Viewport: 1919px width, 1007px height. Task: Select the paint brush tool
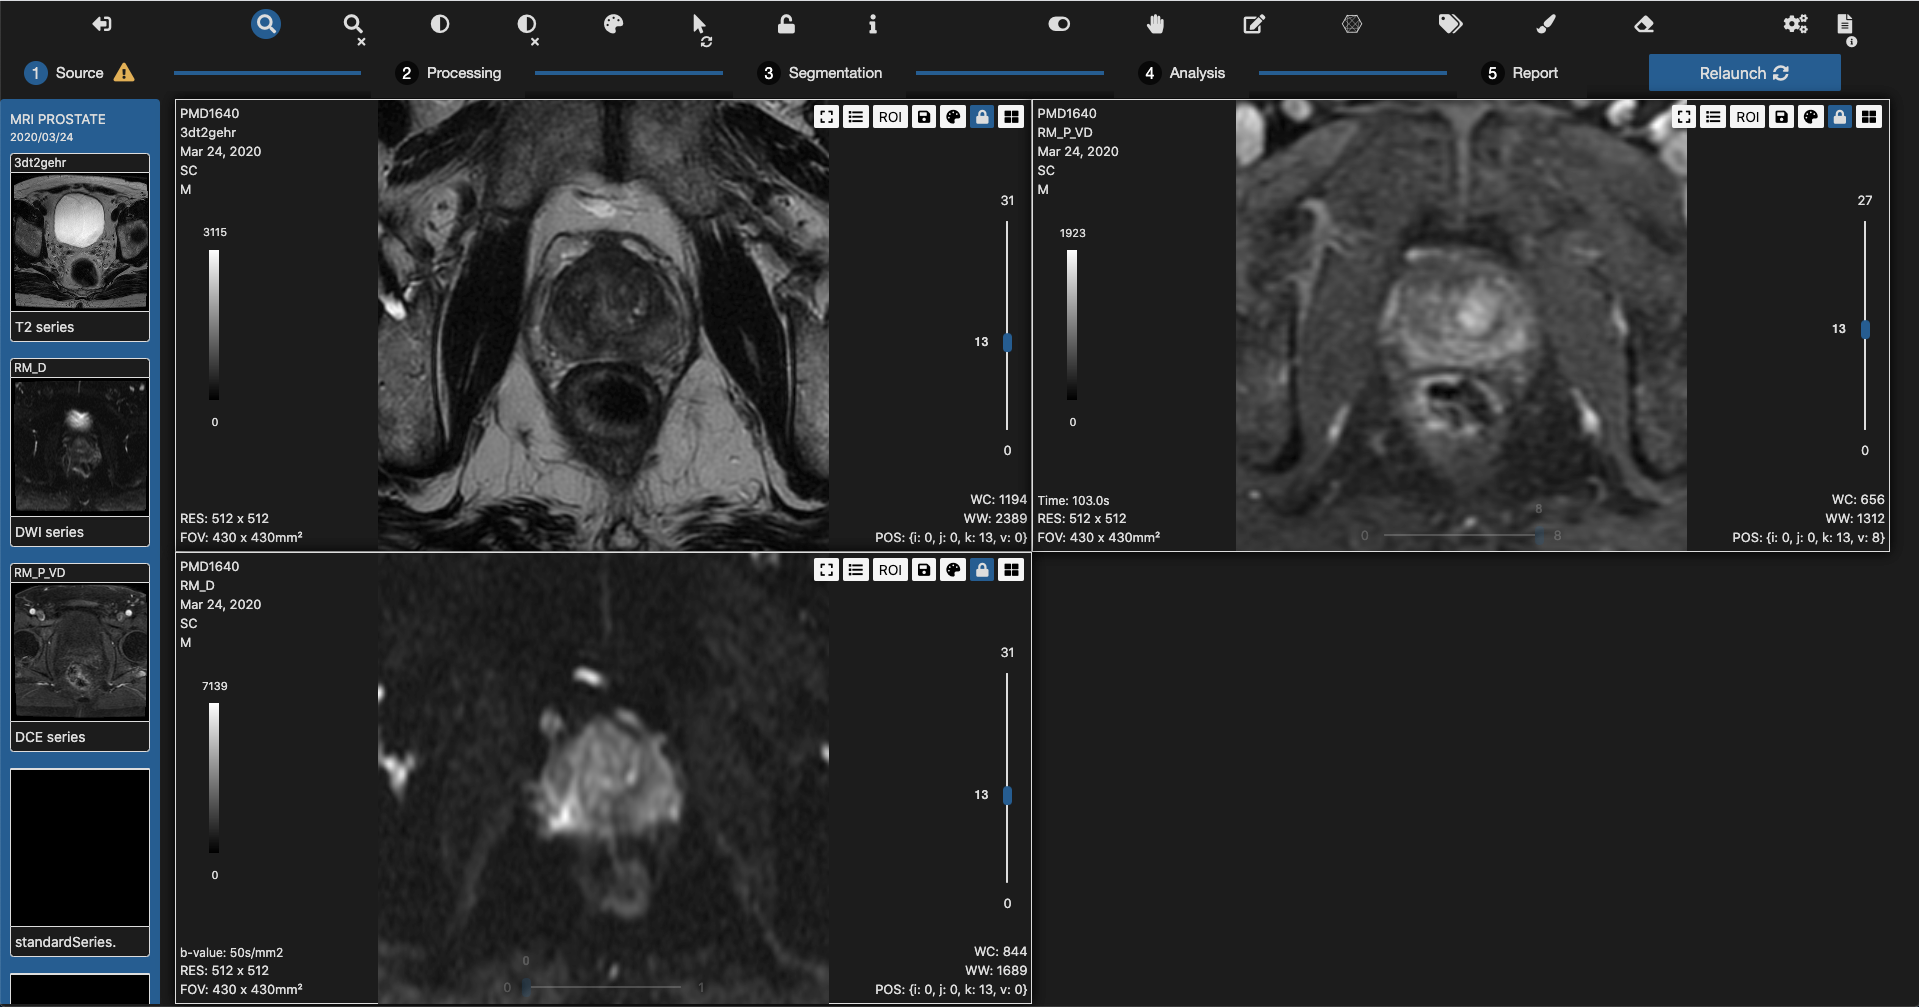[1546, 24]
